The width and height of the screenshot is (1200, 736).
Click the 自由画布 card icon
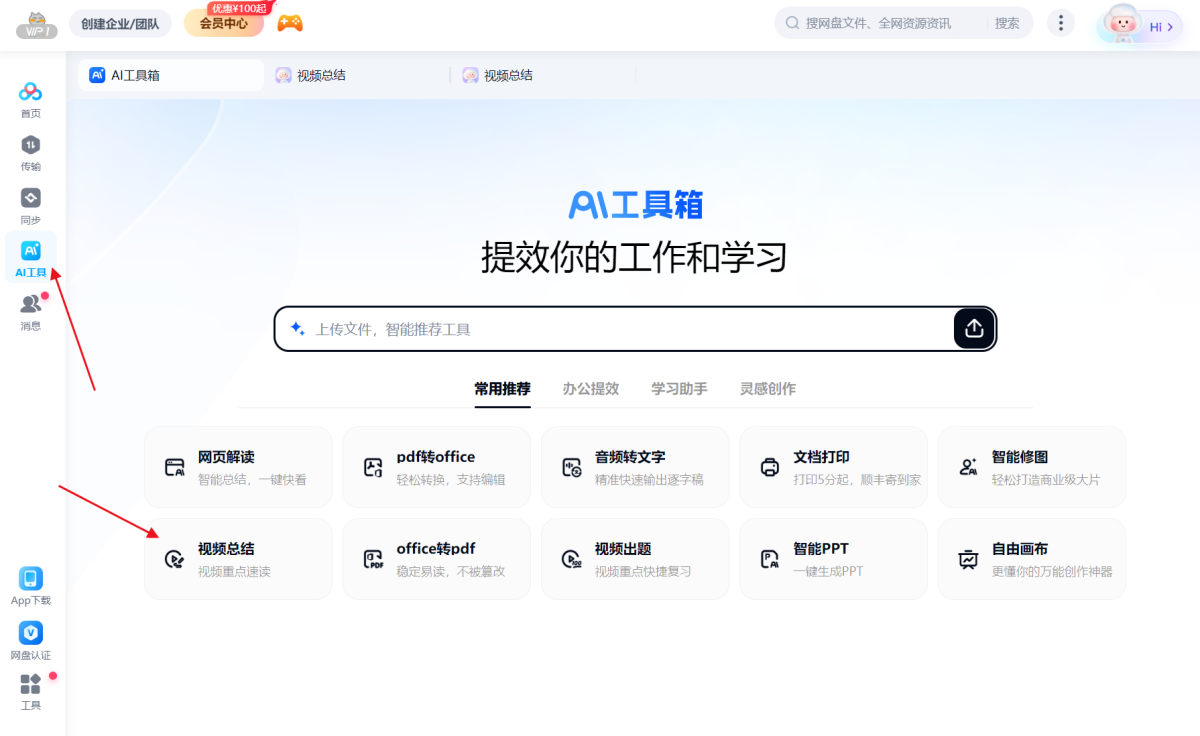point(968,559)
